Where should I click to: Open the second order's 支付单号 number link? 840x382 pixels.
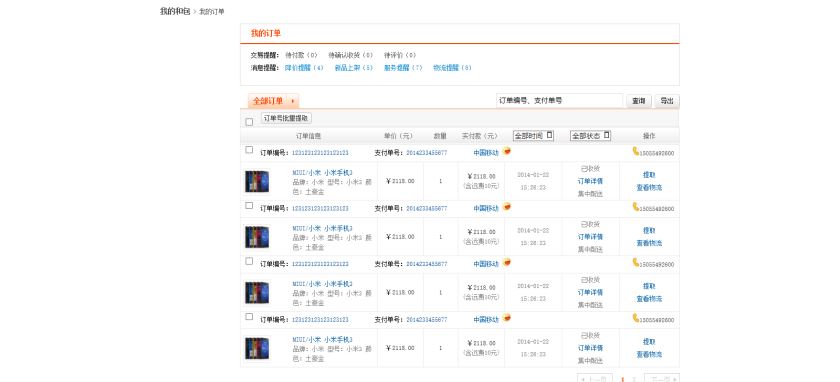coord(426,208)
